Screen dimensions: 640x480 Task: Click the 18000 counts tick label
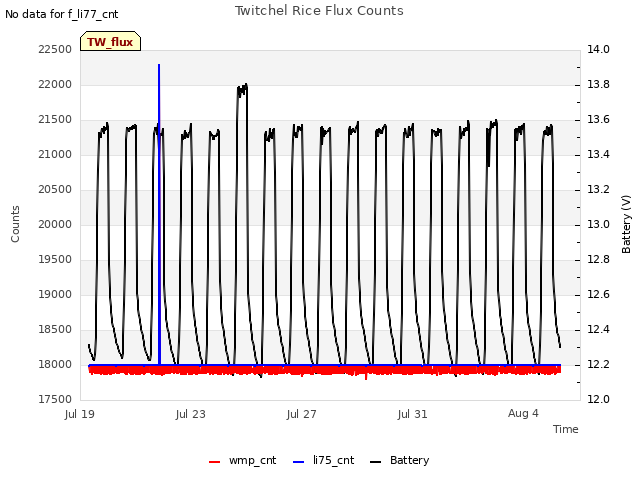tap(55, 364)
